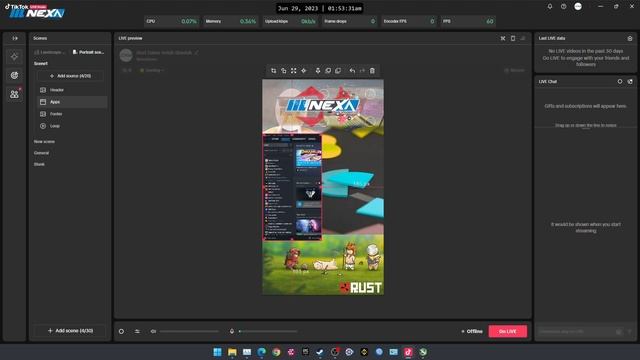The image size is (640, 360).
Task: Open Steam from the taskbar
Action: tap(320, 352)
